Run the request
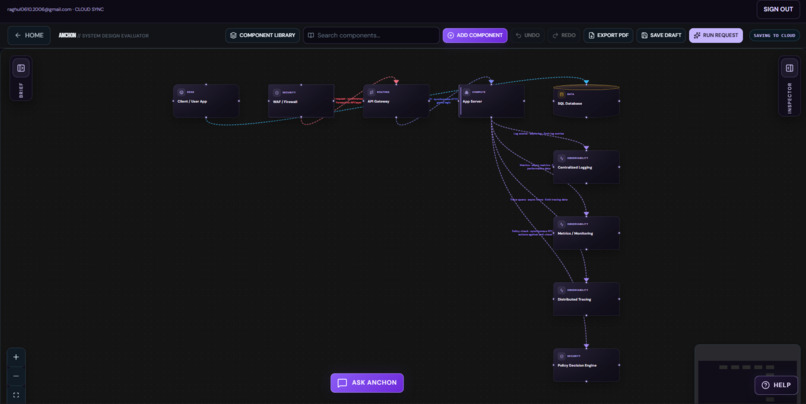Screen dimensions: 806x404 pyautogui.click(x=716, y=35)
